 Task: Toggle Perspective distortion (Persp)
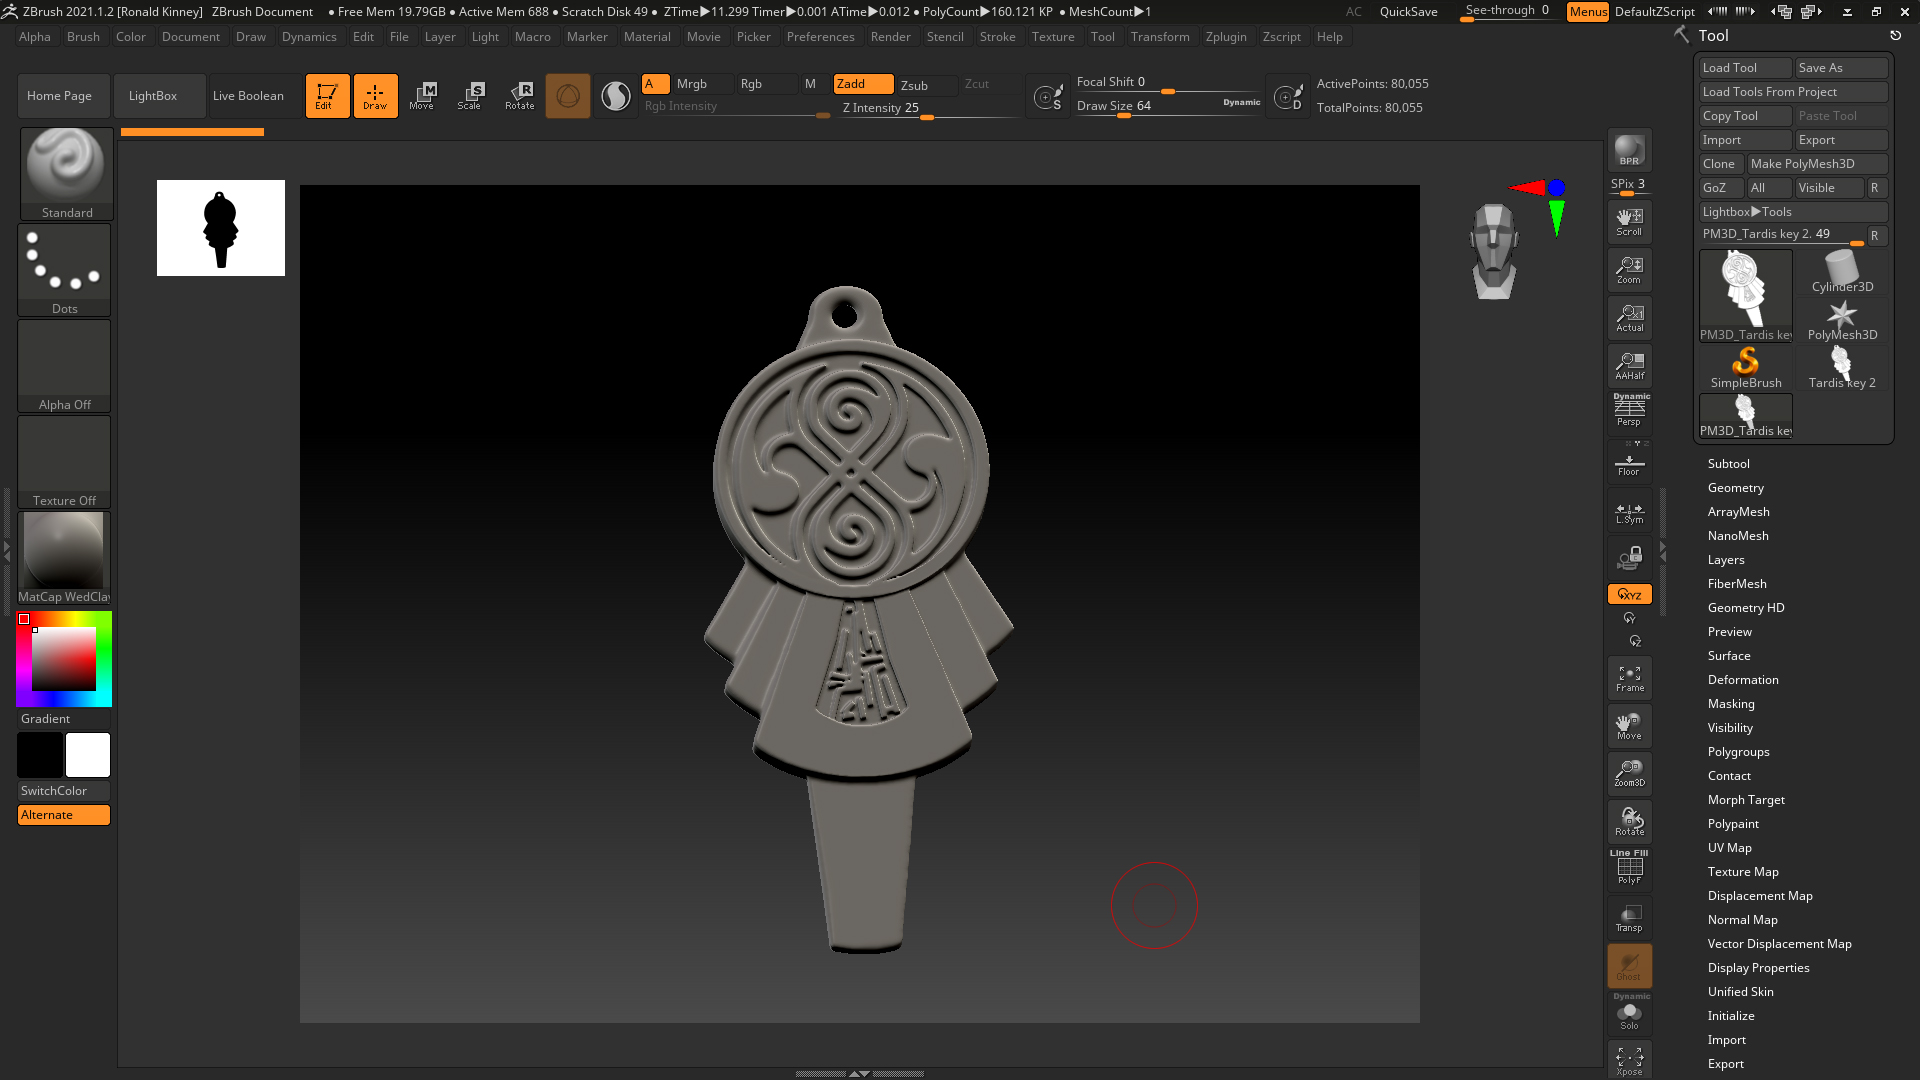click(1629, 411)
